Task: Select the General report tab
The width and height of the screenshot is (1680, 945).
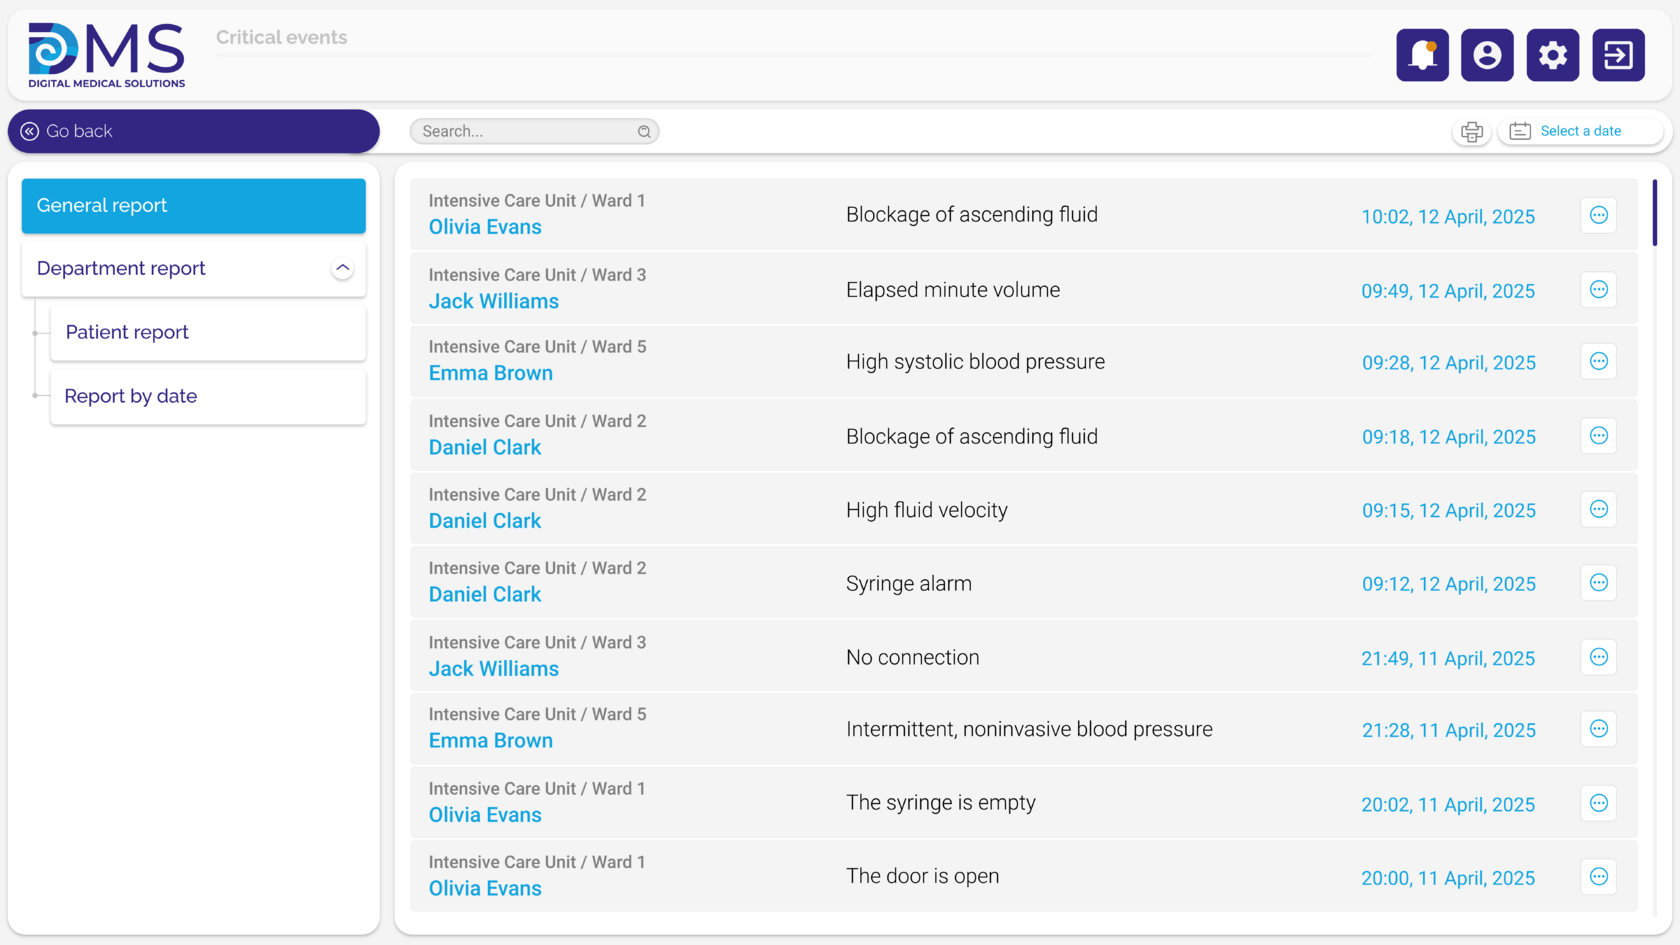Action: [194, 206]
